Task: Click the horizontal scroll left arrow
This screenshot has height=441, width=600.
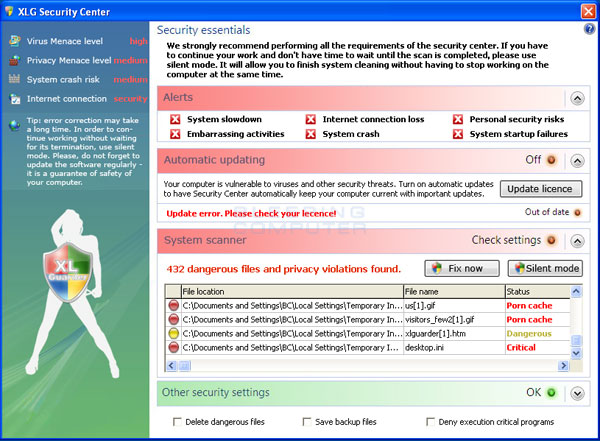Action: [171, 366]
